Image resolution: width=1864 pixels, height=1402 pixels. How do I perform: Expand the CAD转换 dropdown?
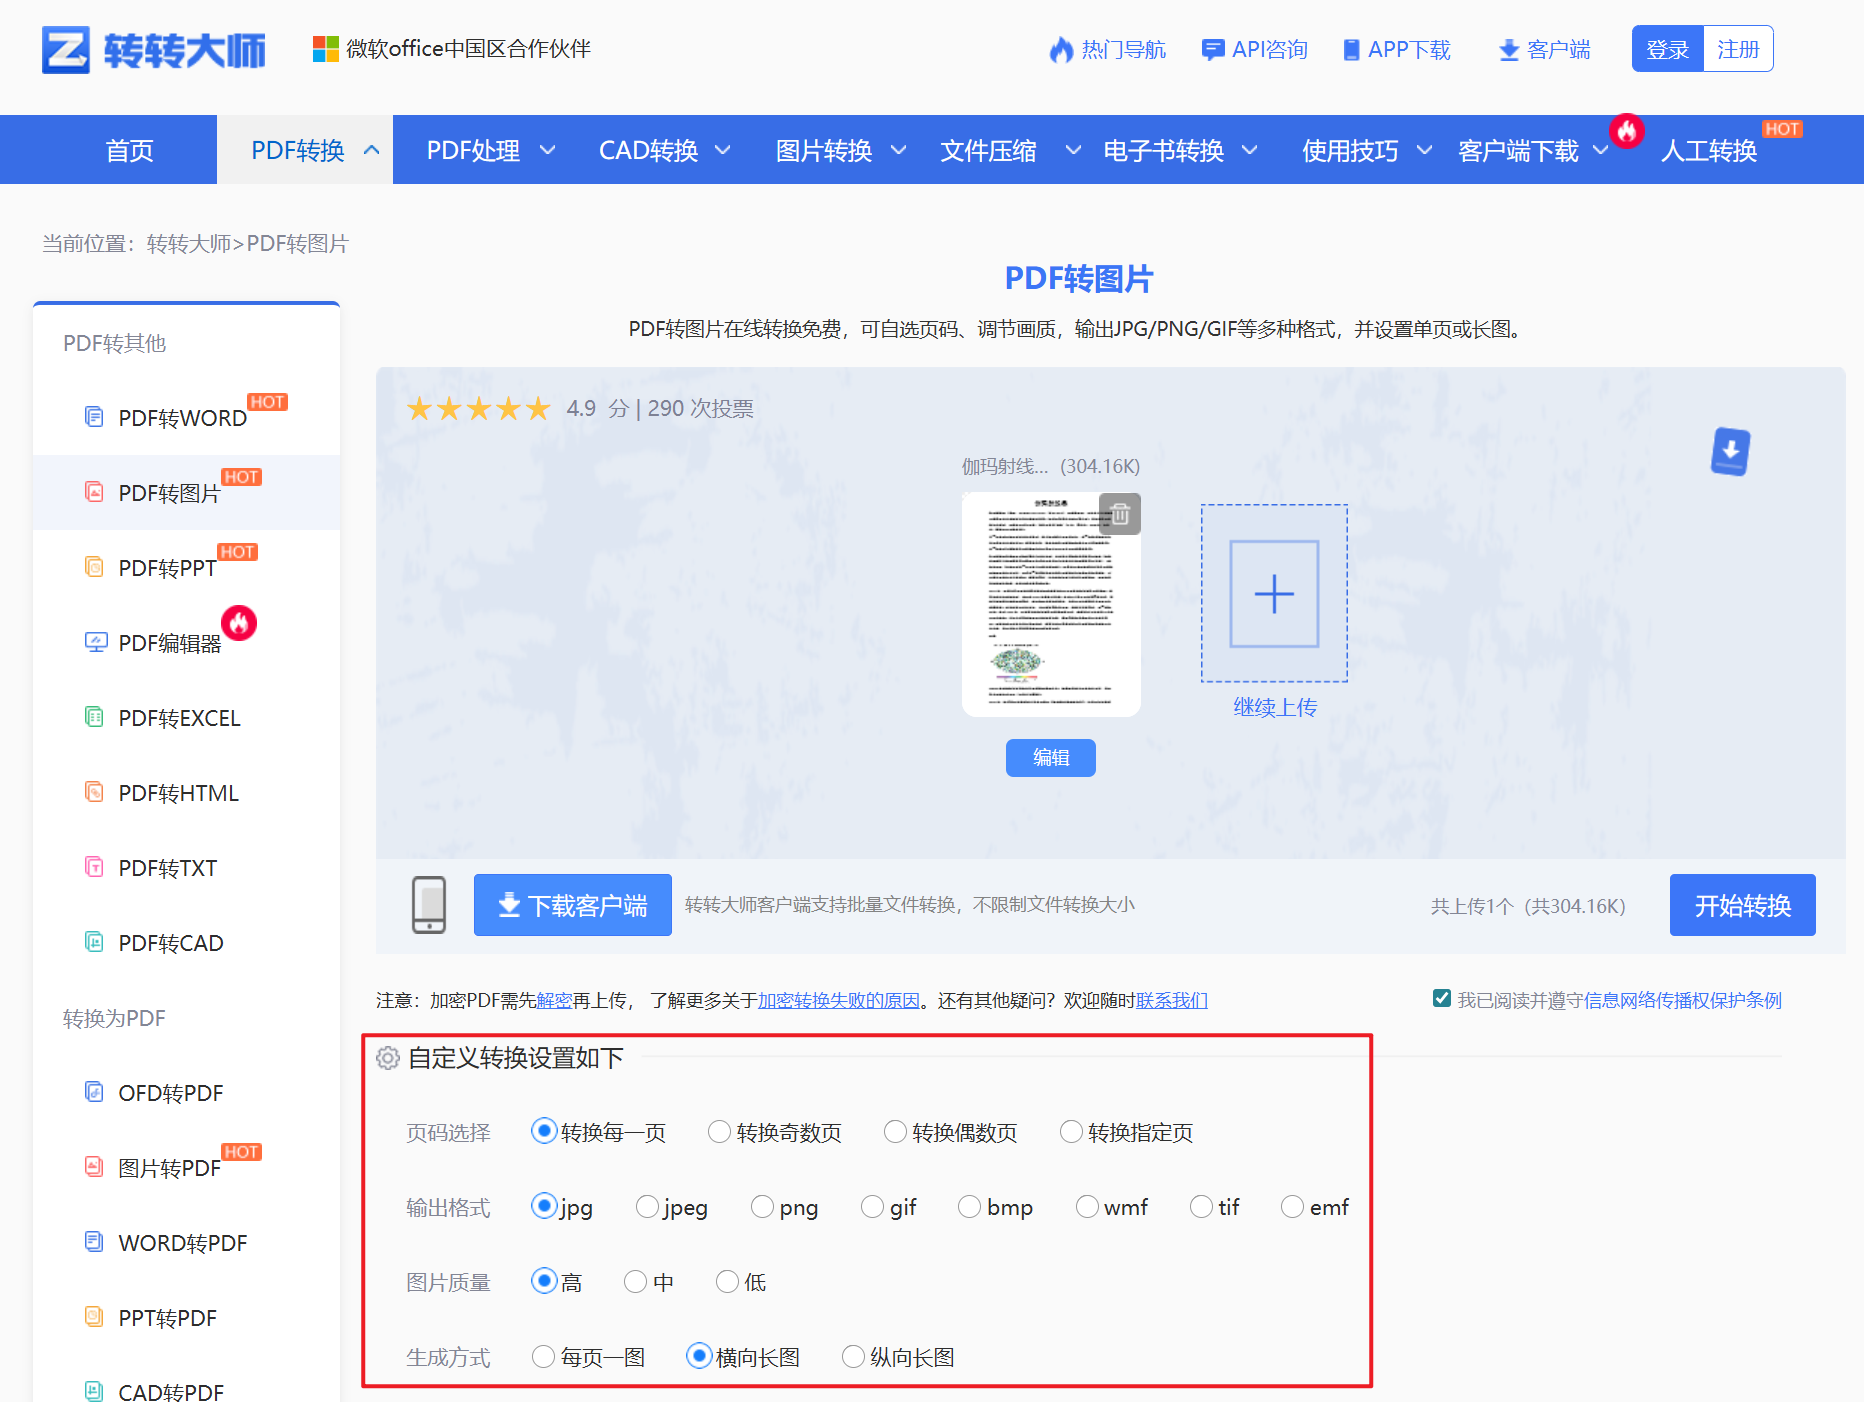click(x=723, y=150)
